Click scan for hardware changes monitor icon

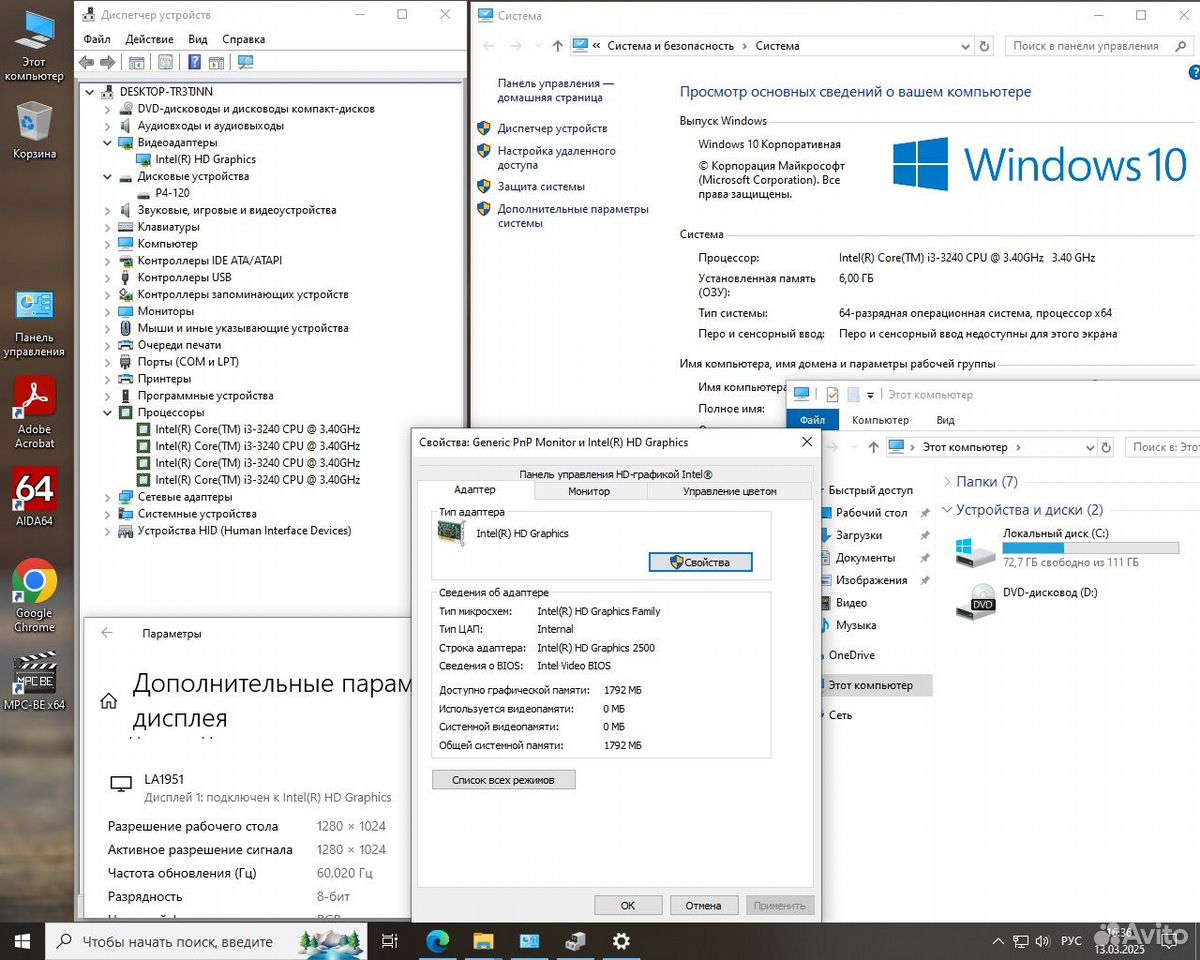click(245, 62)
